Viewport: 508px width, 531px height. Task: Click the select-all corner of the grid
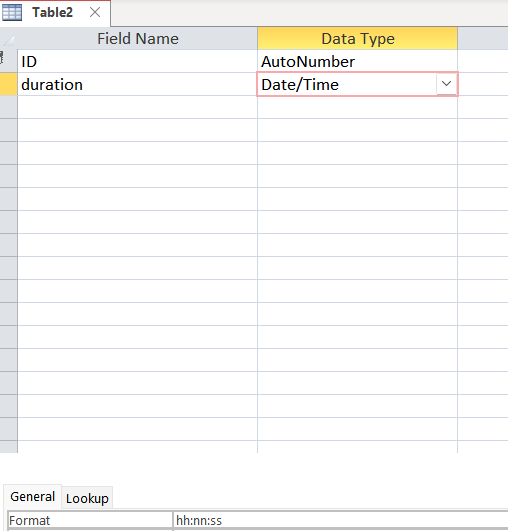point(8,38)
